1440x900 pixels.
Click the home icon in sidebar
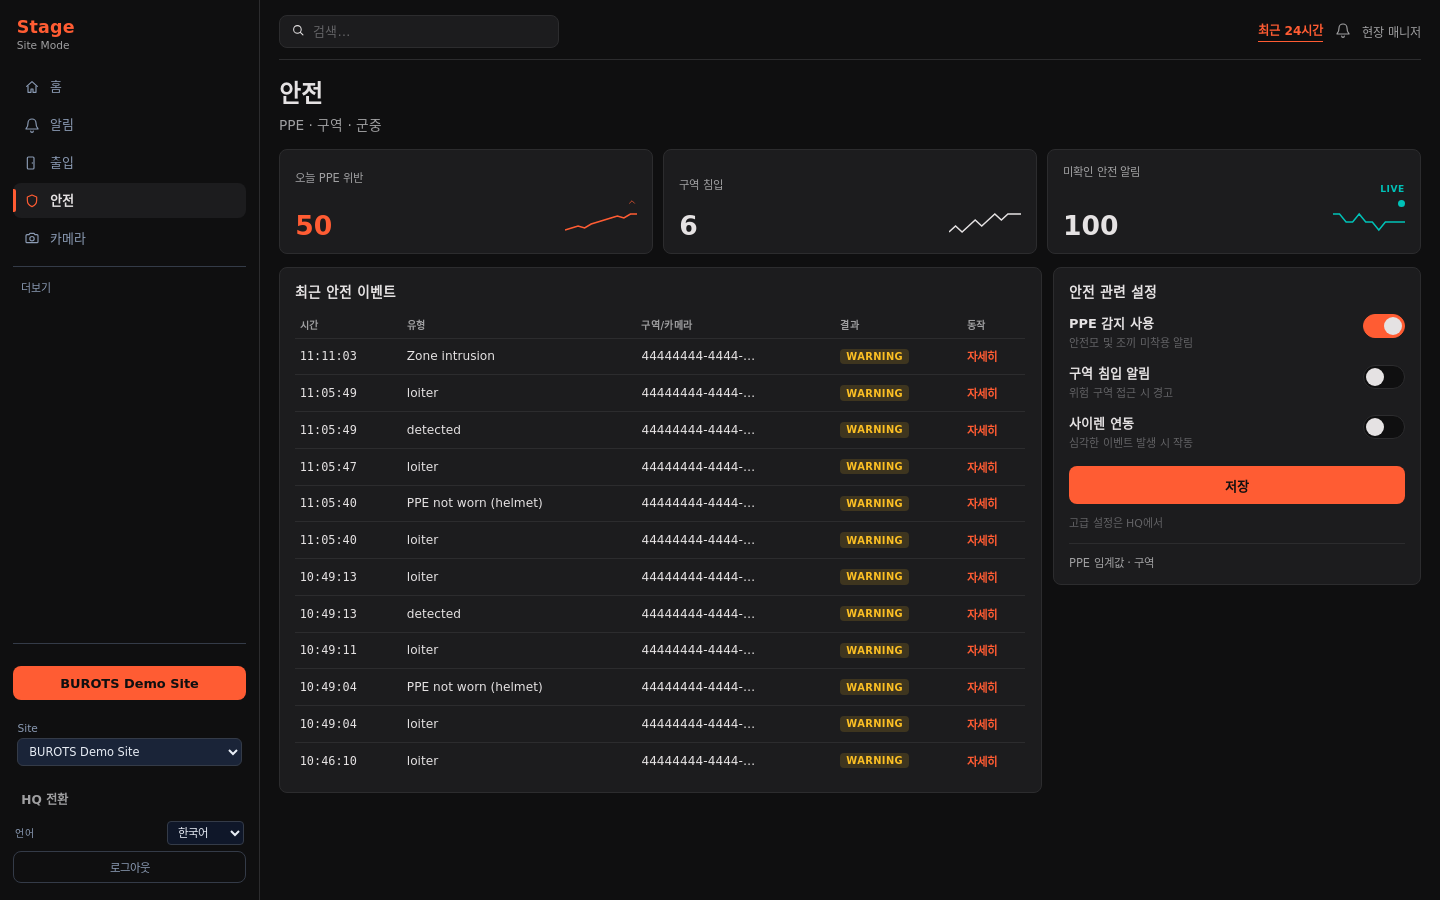32,87
